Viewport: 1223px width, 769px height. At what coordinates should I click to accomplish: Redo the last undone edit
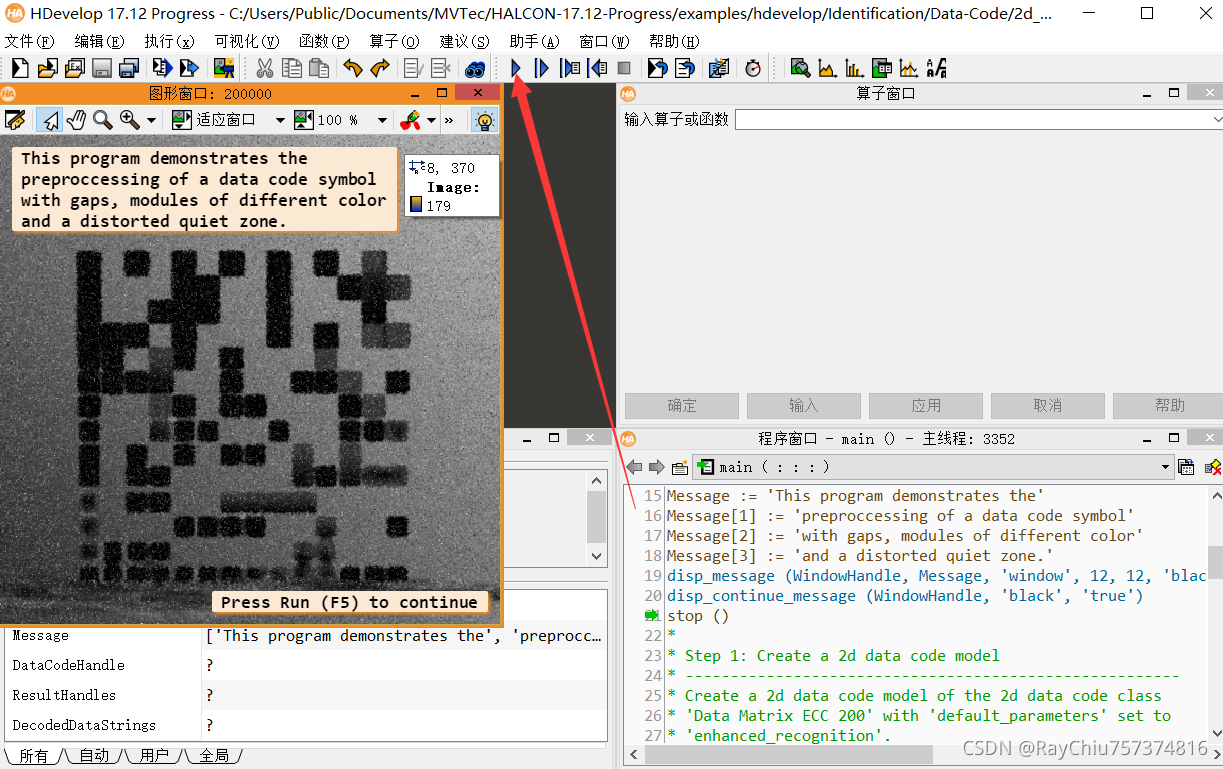point(380,68)
